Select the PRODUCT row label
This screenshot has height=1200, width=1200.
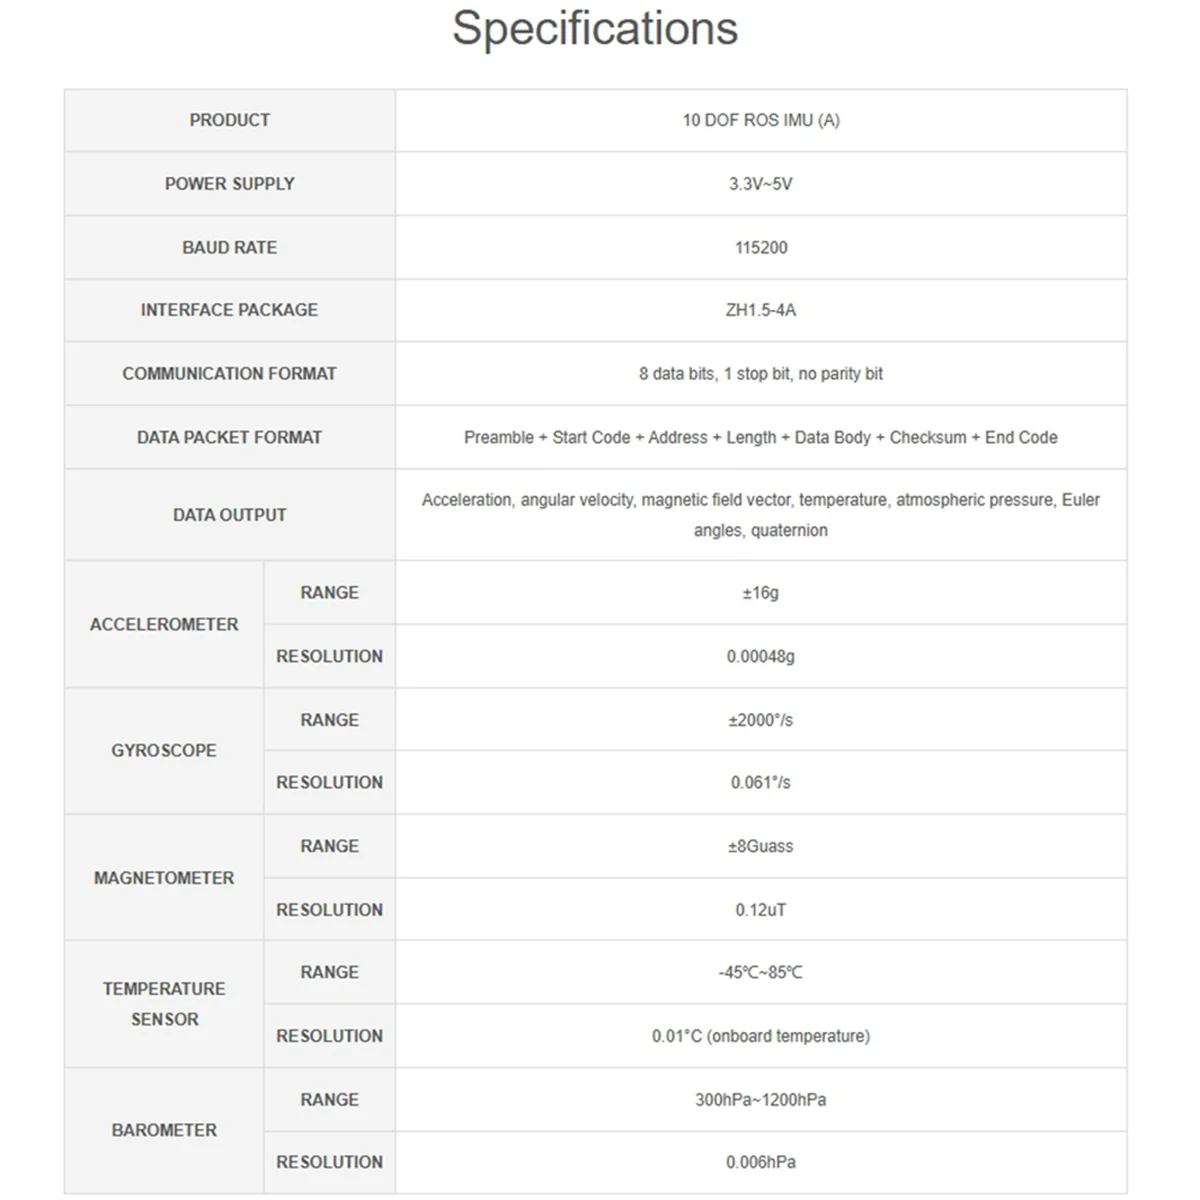pos(229,120)
